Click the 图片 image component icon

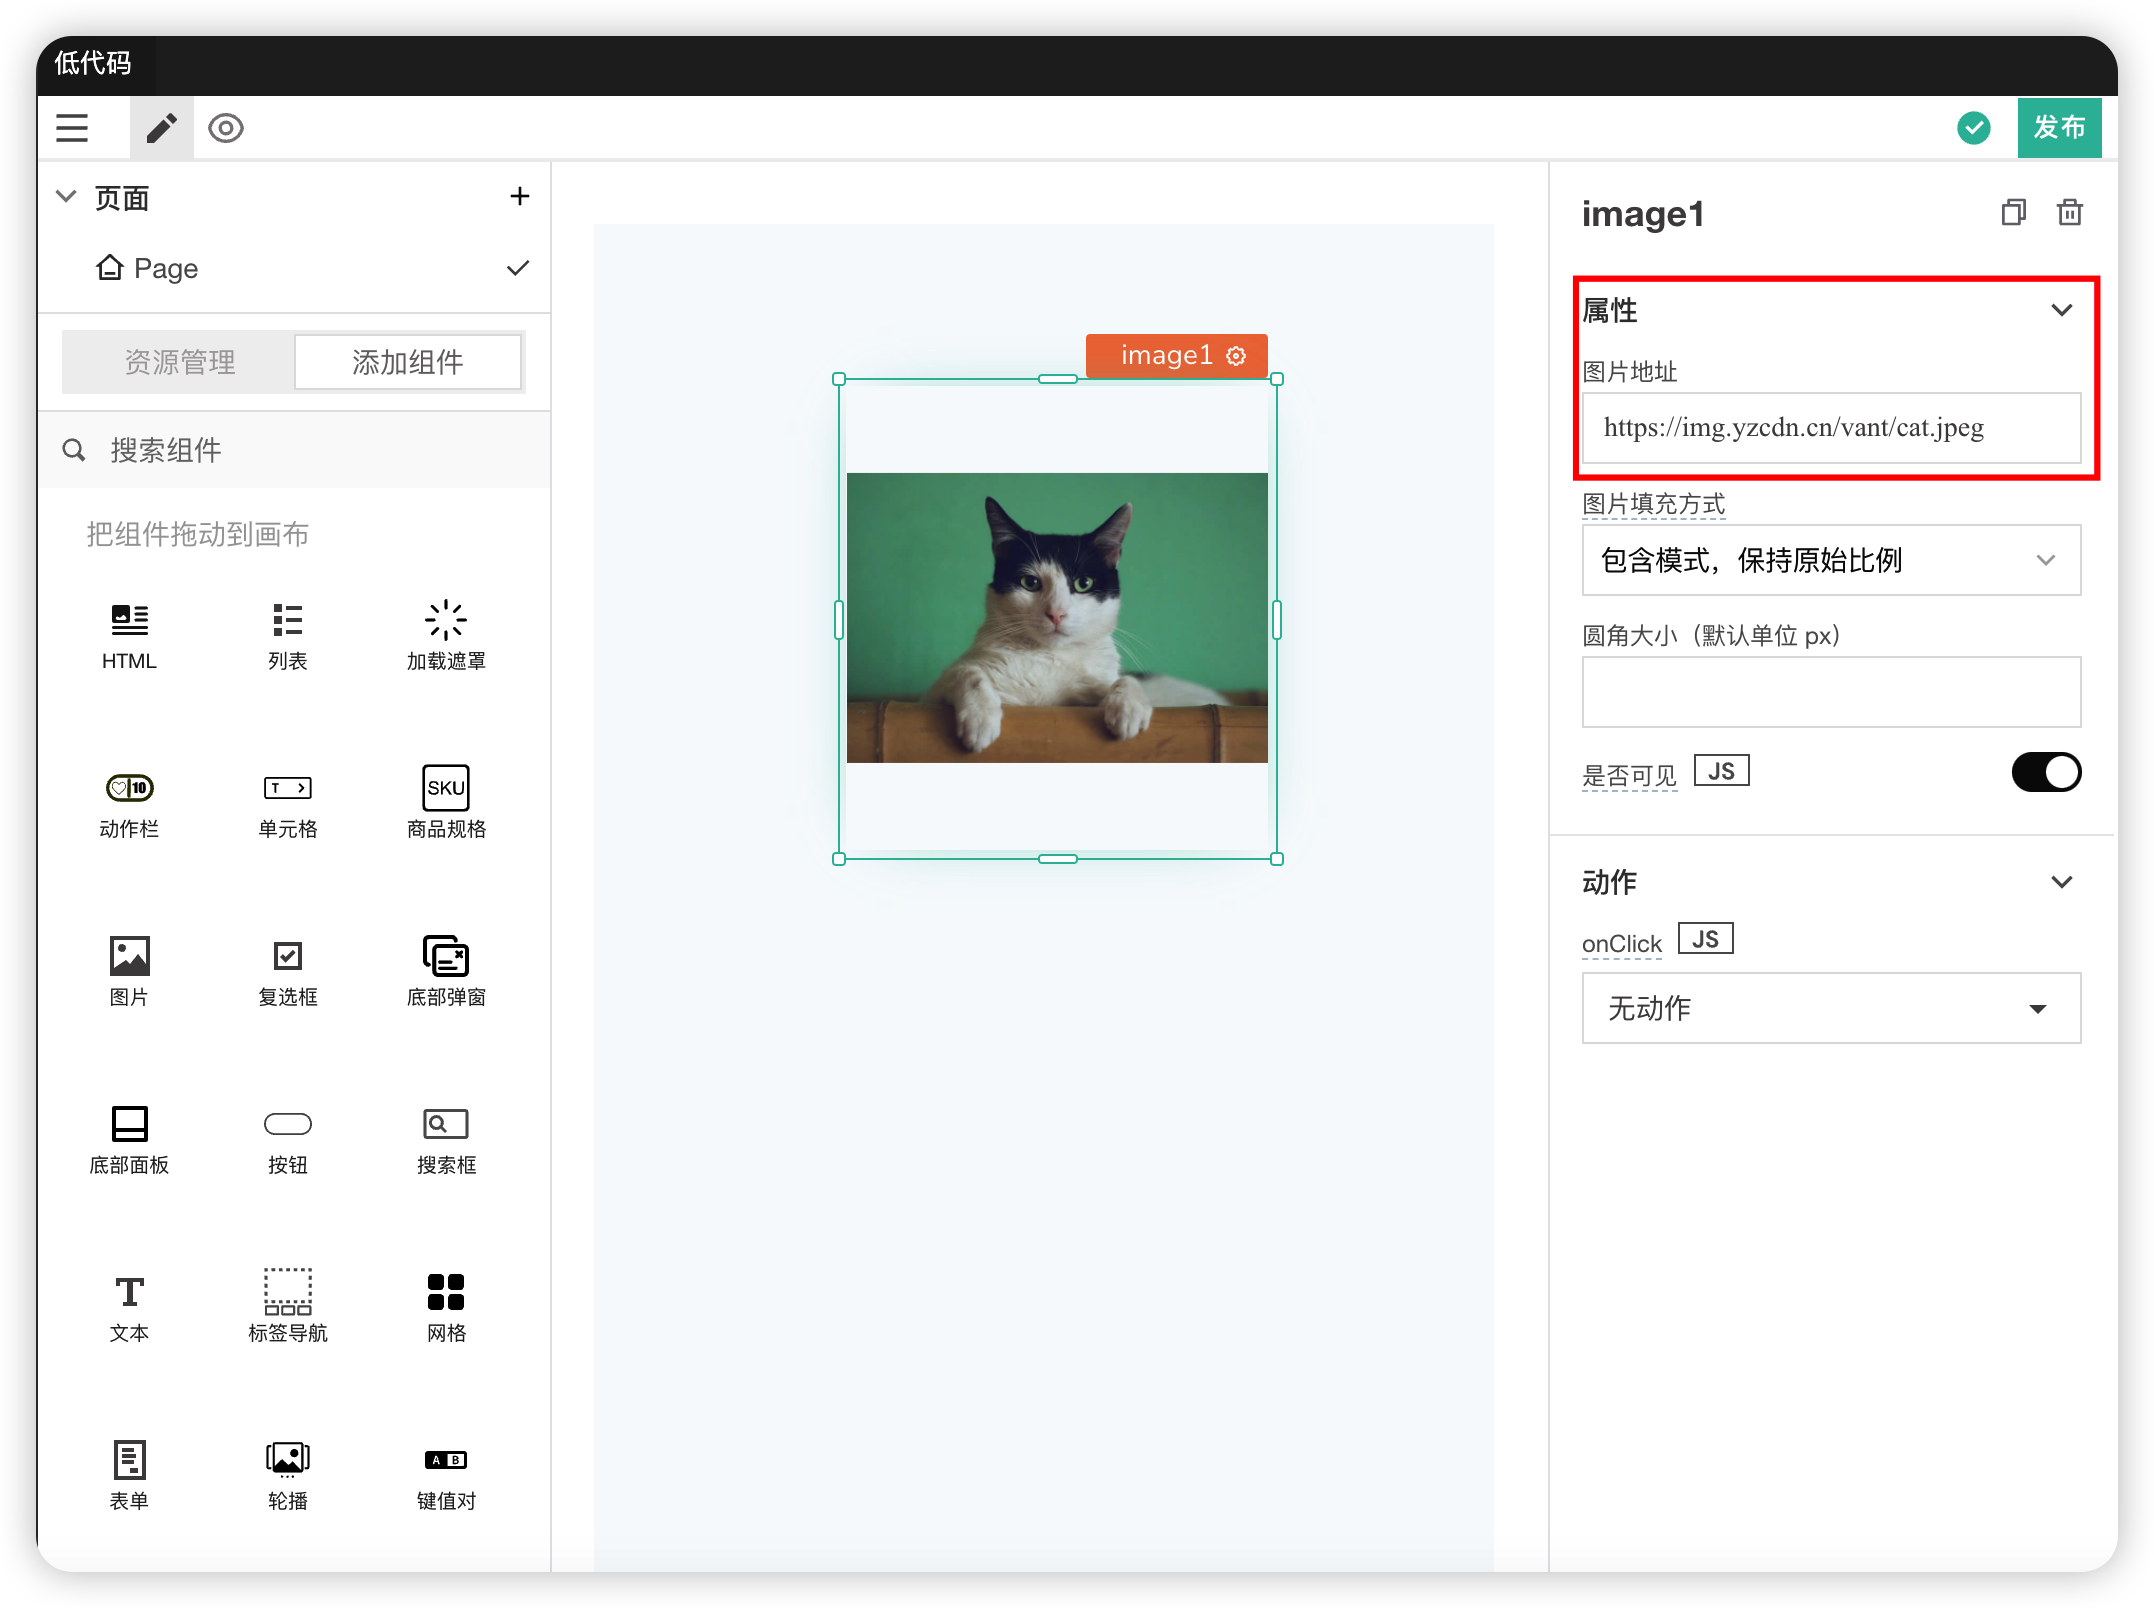(129, 957)
